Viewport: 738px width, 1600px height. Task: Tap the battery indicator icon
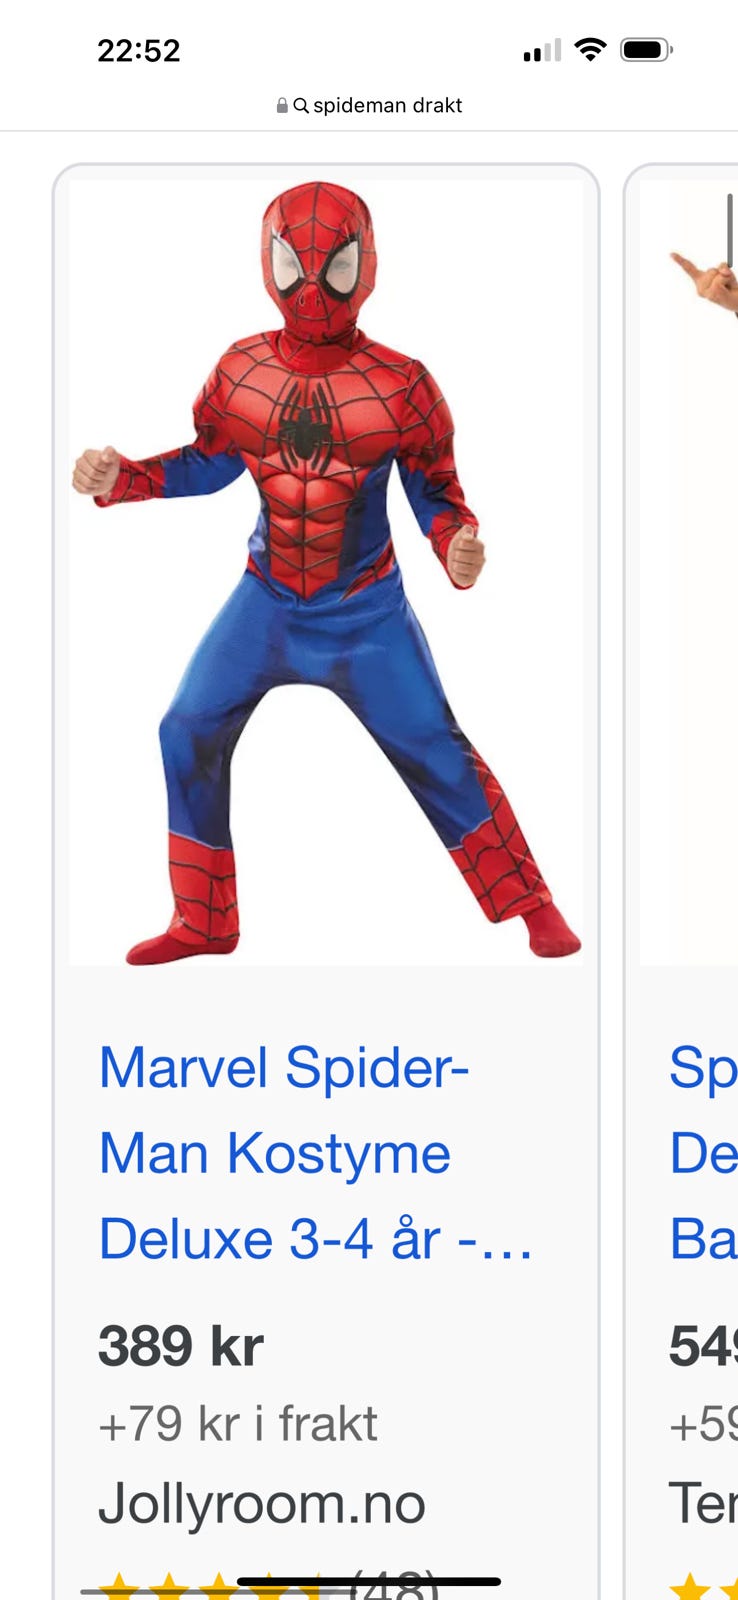tap(646, 49)
